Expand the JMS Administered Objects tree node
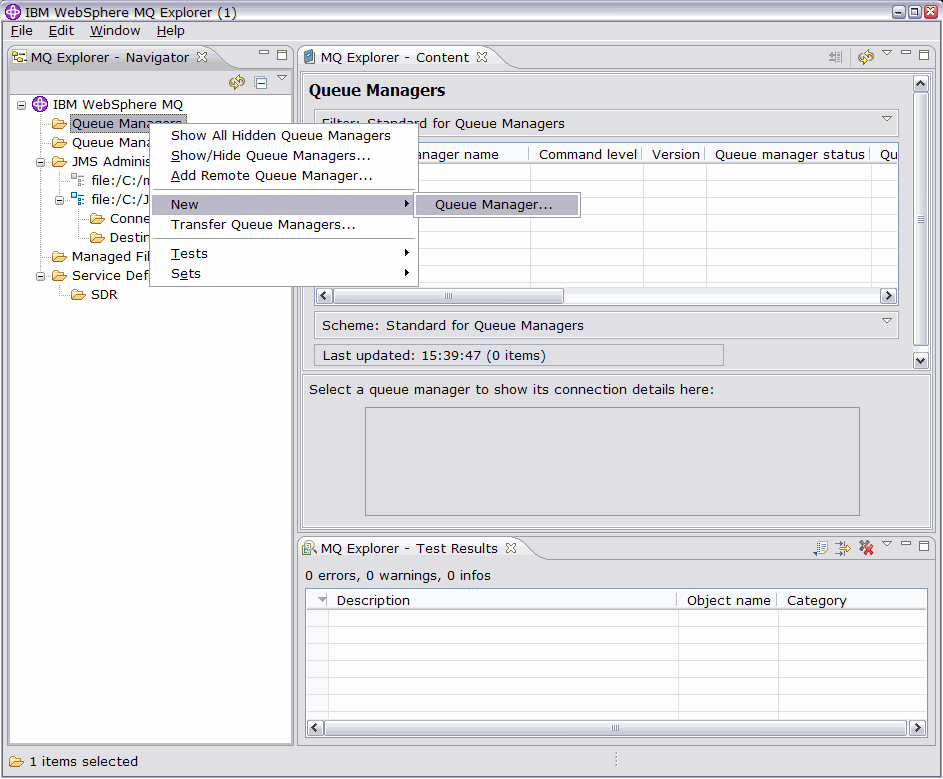Image resolution: width=943 pixels, height=779 pixels. (x=40, y=161)
